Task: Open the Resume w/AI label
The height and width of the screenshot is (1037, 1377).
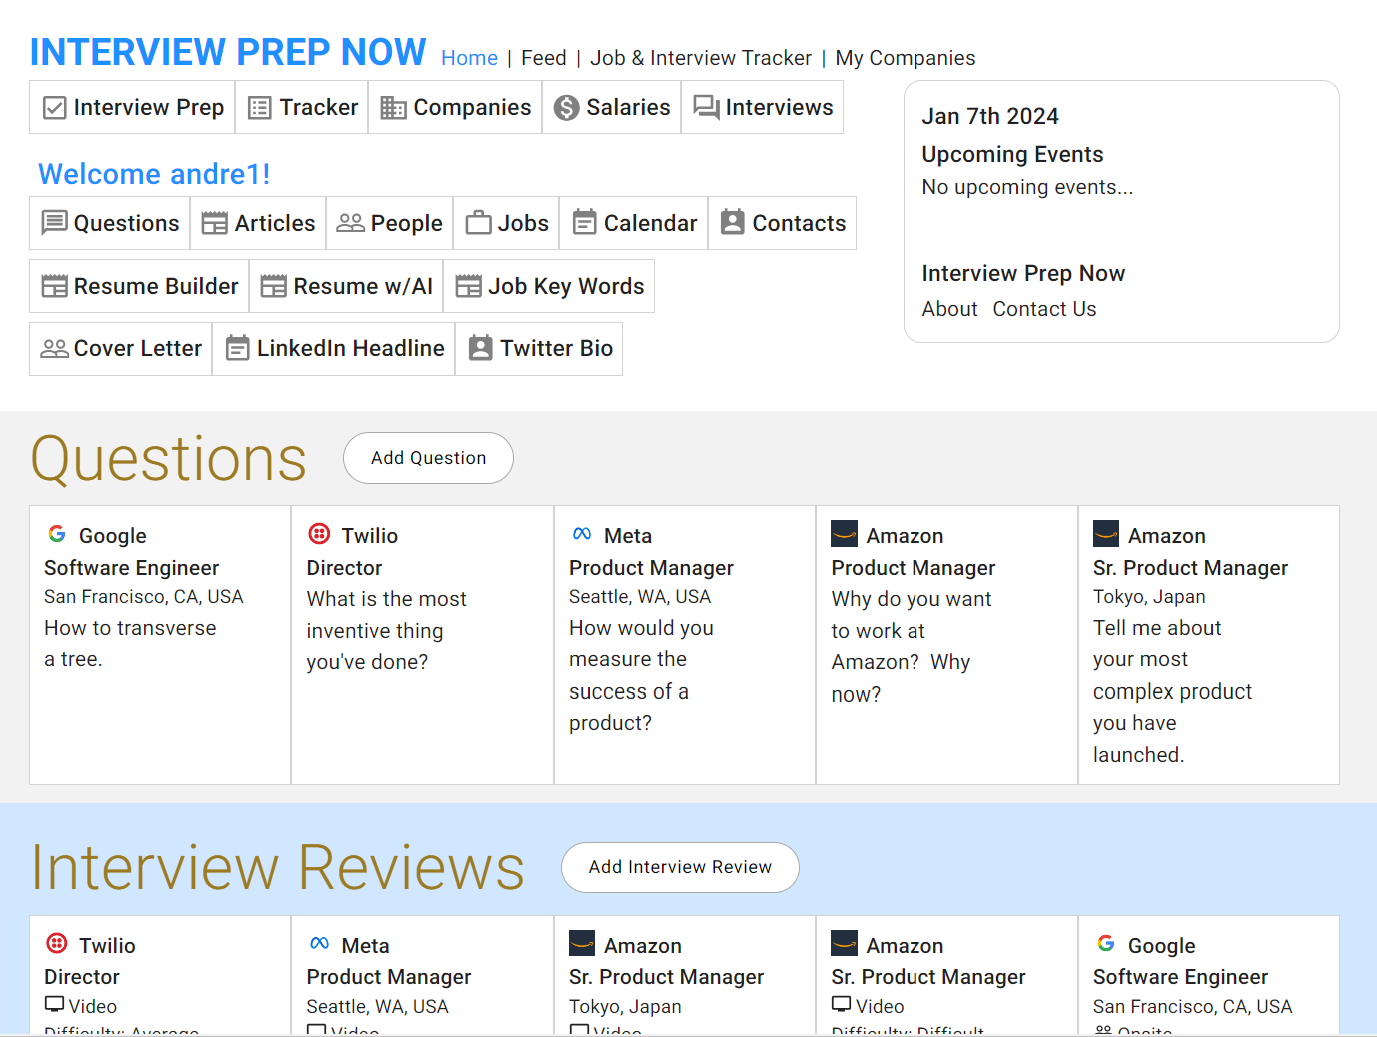Action: point(363,286)
